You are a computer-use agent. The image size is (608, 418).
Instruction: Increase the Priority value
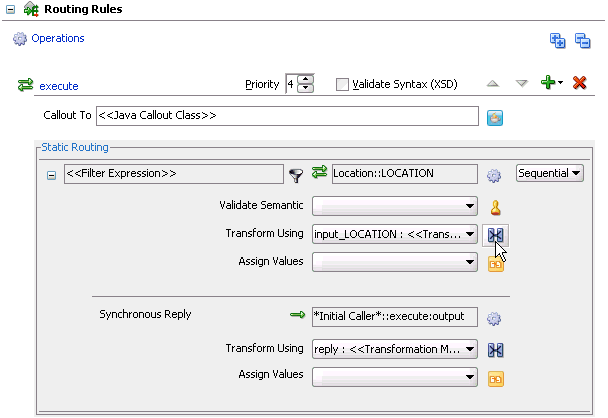(306, 79)
